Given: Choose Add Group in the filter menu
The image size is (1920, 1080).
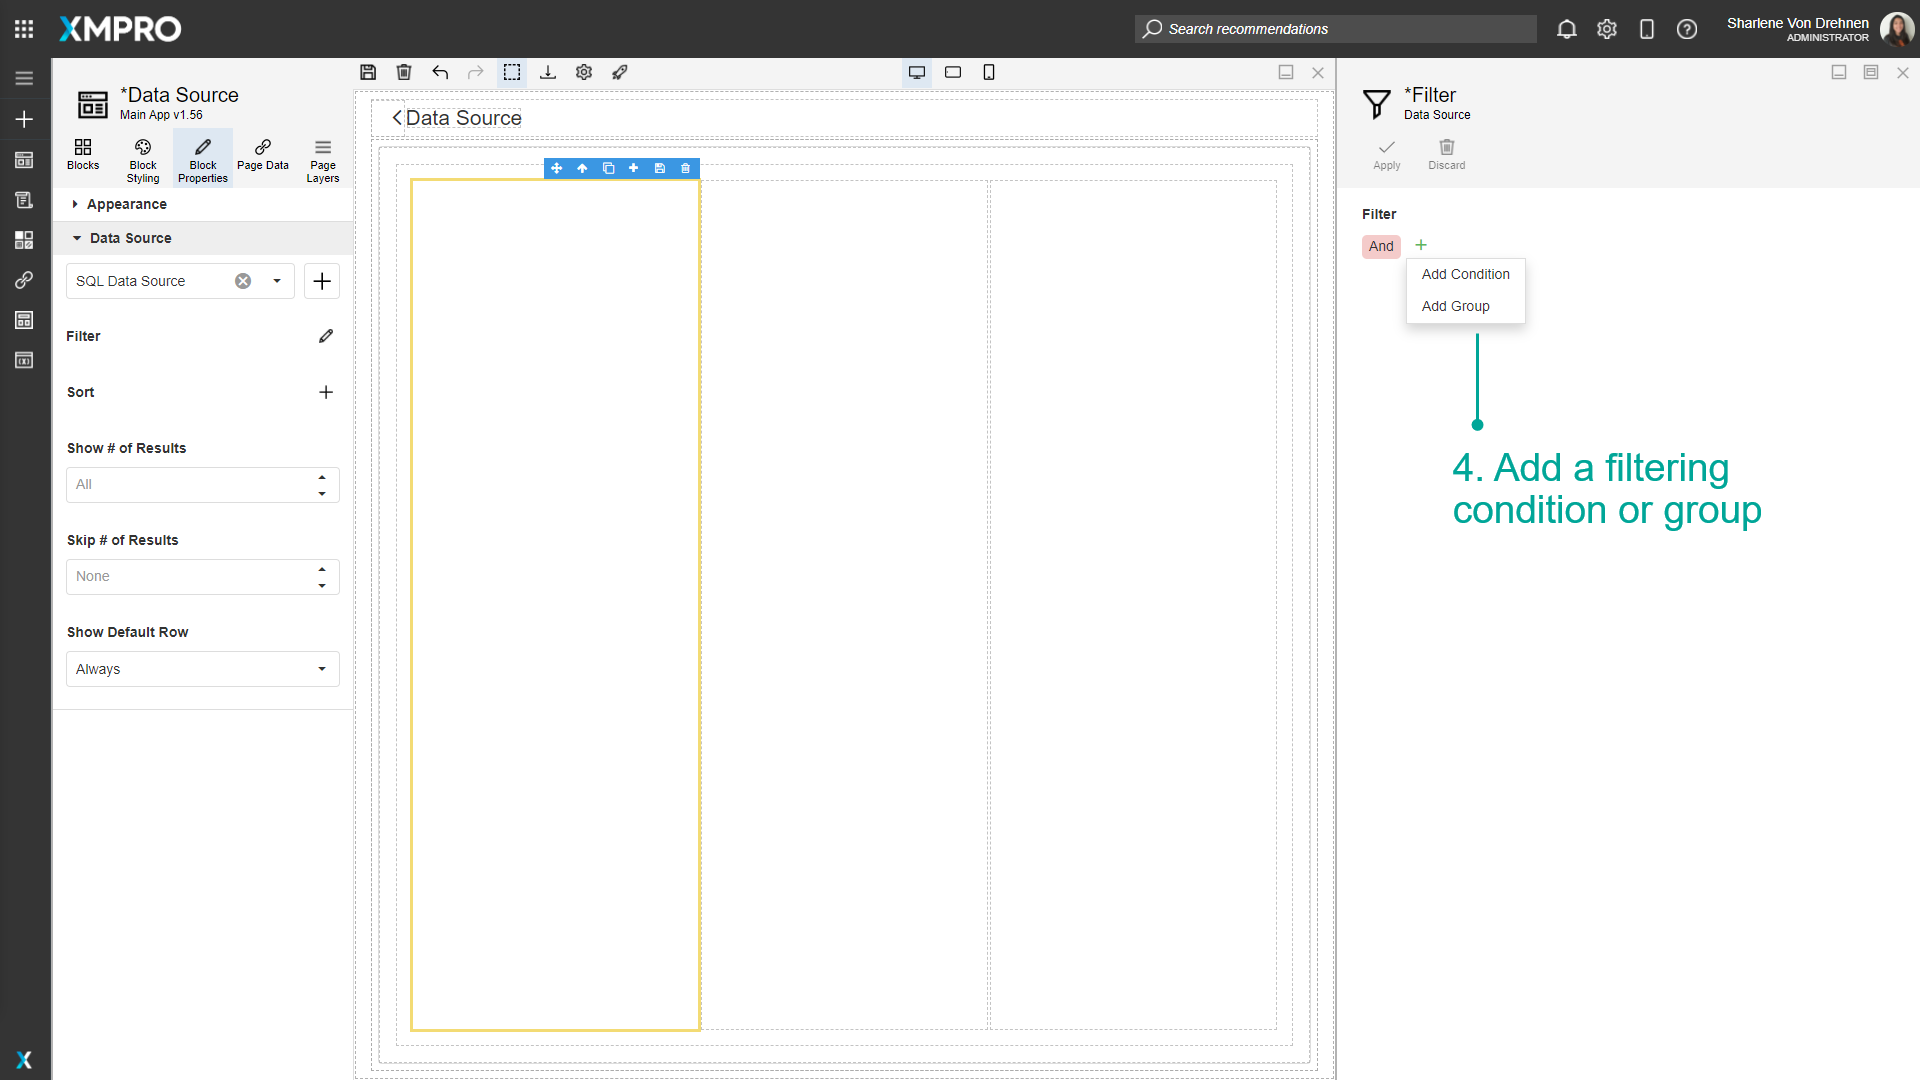Looking at the screenshot, I should (x=1455, y=306).
